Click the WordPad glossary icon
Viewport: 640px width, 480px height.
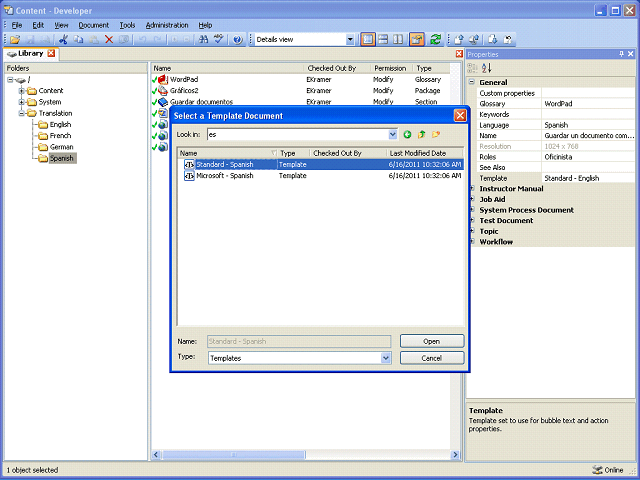(x=163, y=79)
